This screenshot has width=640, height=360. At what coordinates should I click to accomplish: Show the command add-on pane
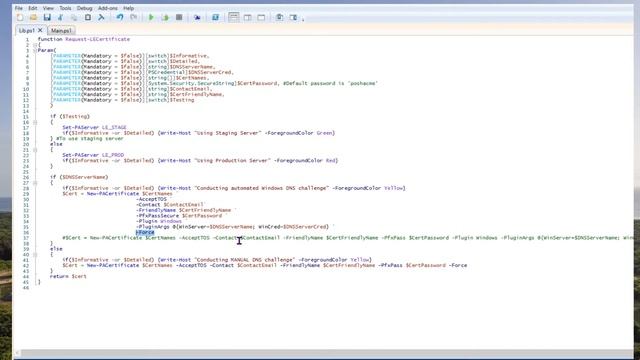tap(293, 18)
